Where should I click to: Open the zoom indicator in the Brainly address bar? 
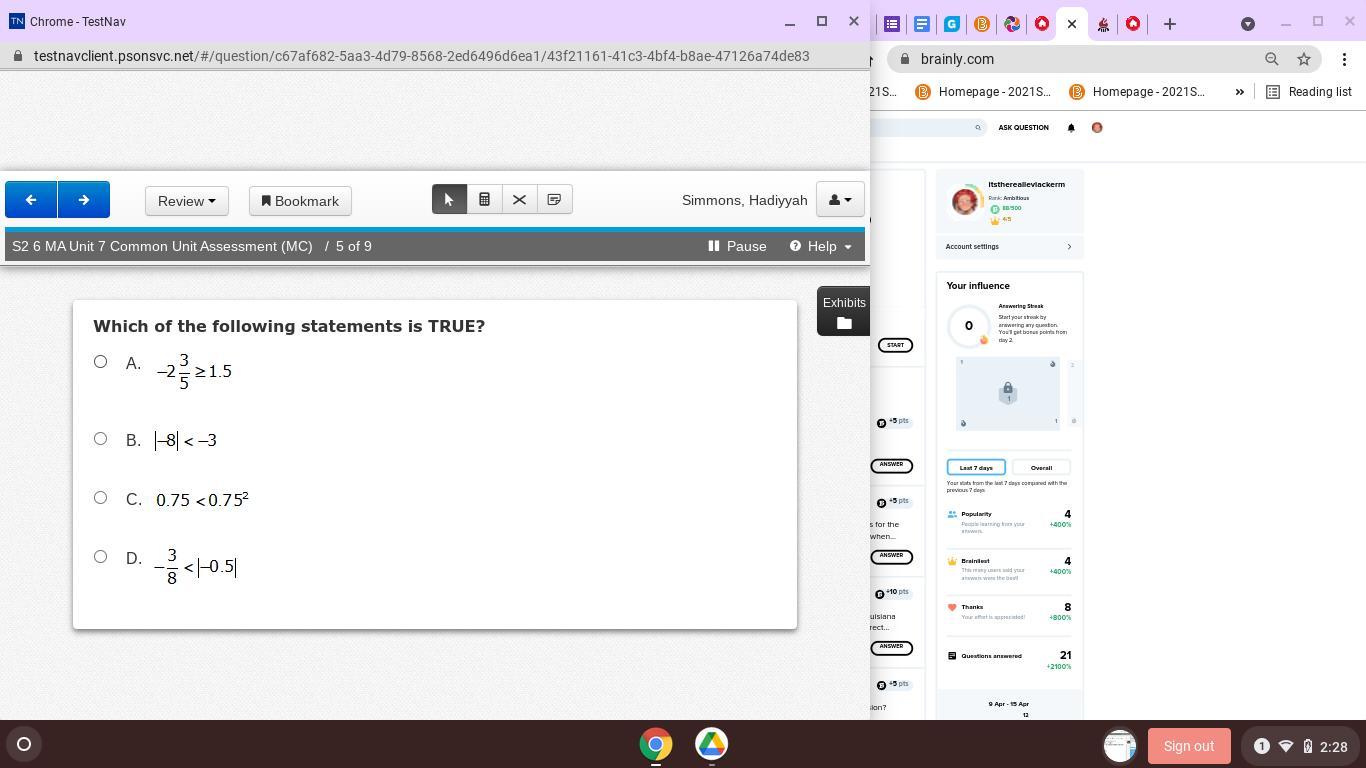click(x=1272, y=59)
